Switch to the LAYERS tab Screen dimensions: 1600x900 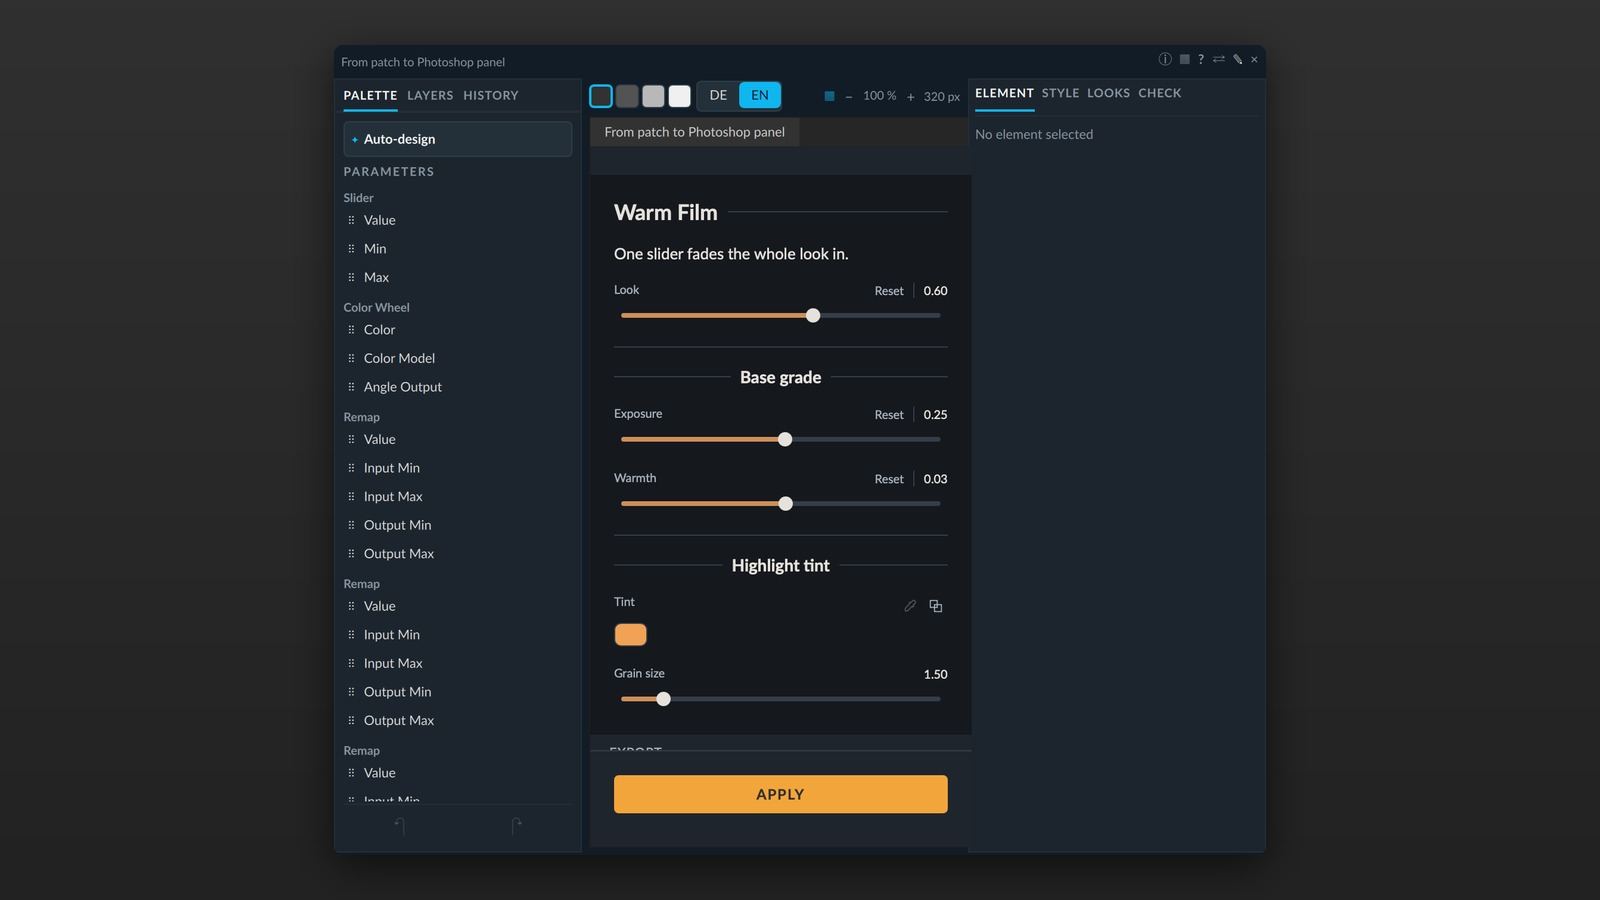pyautogui.click(x=430, y=96)
